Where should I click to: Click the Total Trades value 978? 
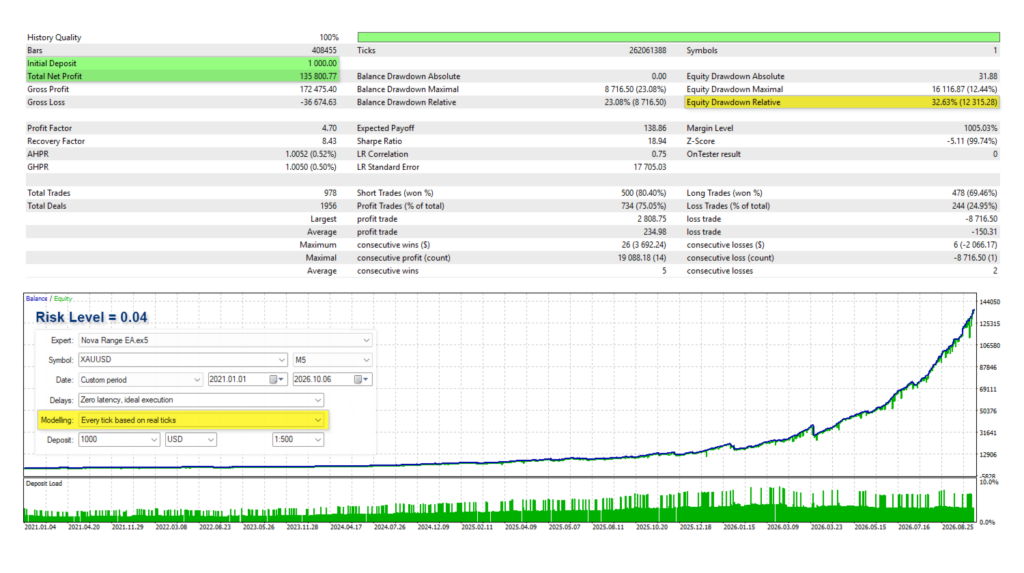[330, 193]
